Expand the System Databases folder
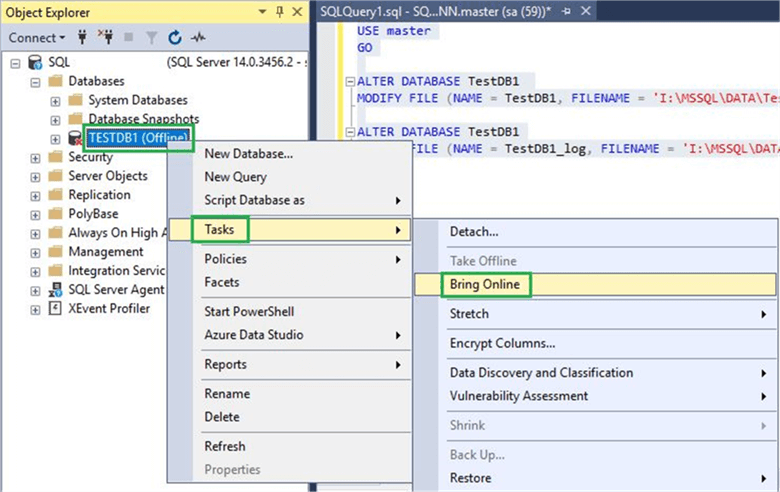This screenshot has height=492, width=780. pyautogui.click(x=55, y=100)
